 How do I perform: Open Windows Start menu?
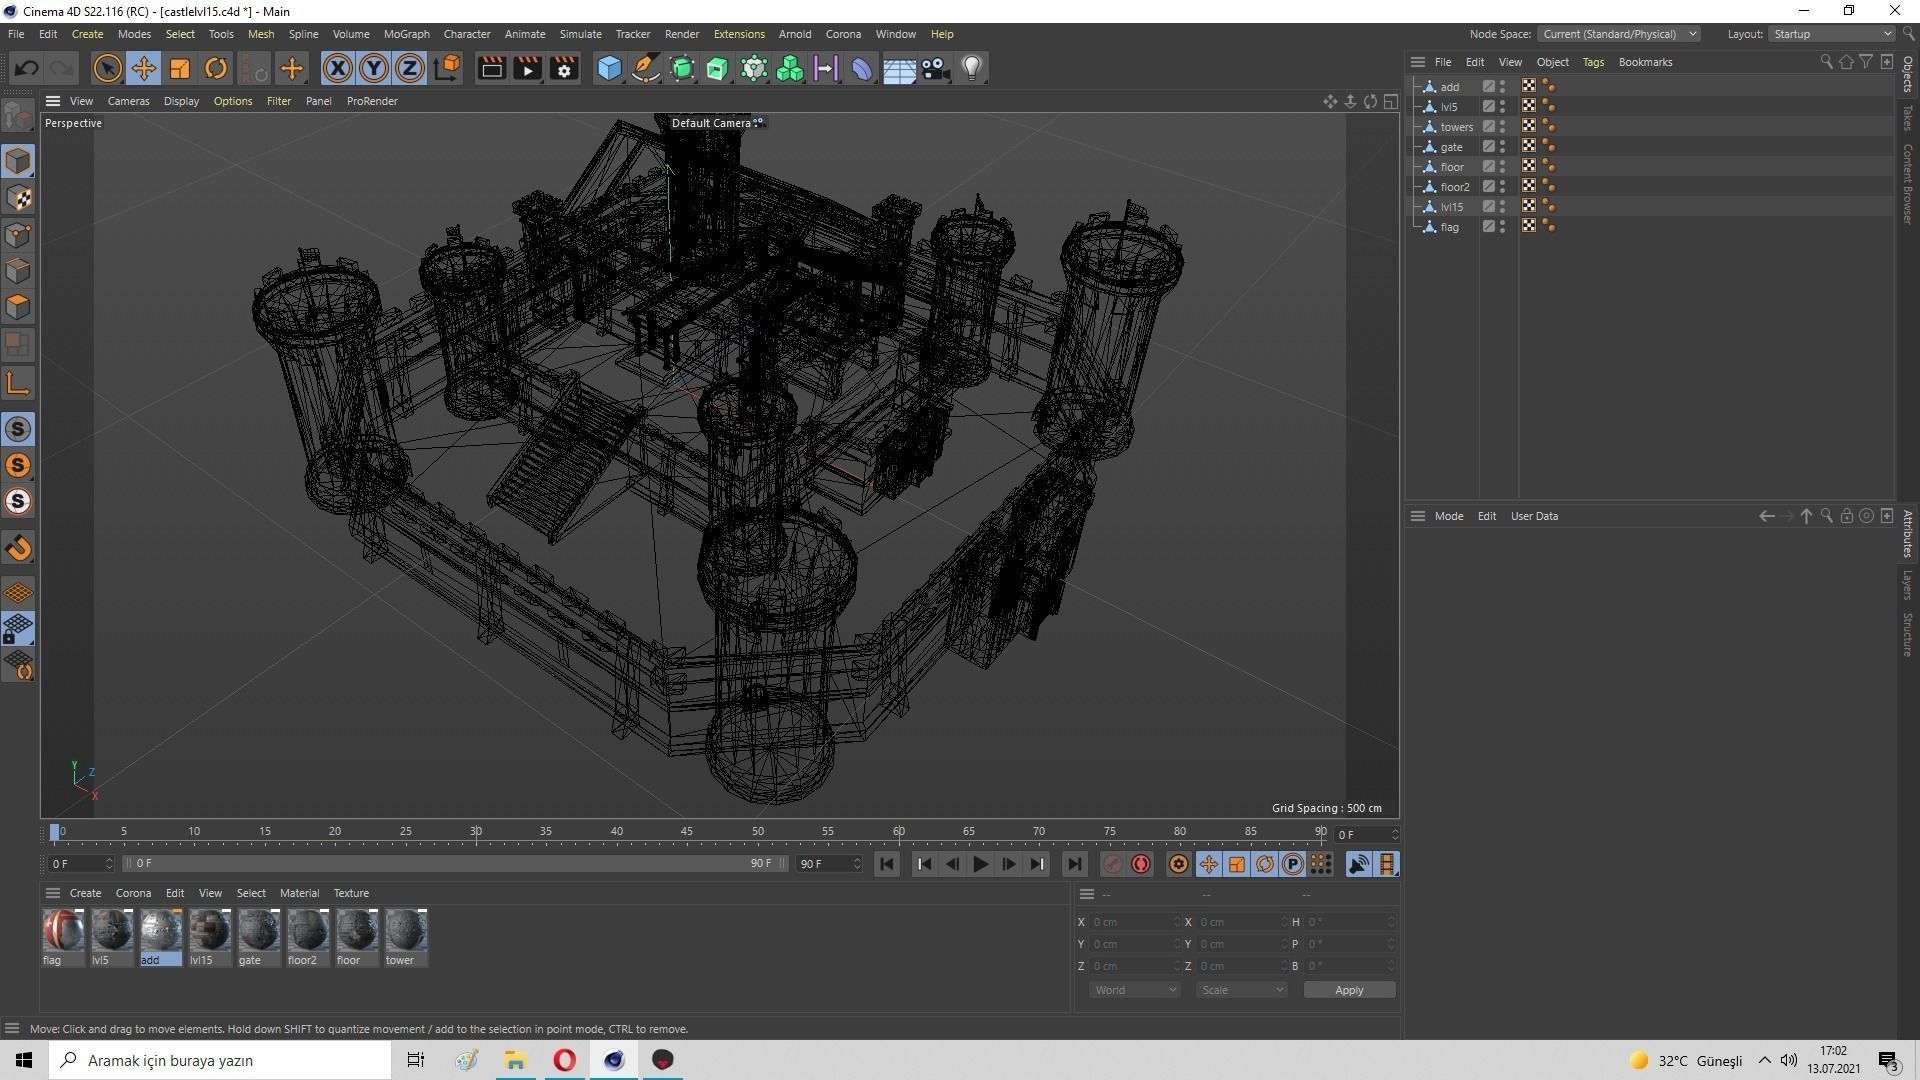tap(24, 1060)
